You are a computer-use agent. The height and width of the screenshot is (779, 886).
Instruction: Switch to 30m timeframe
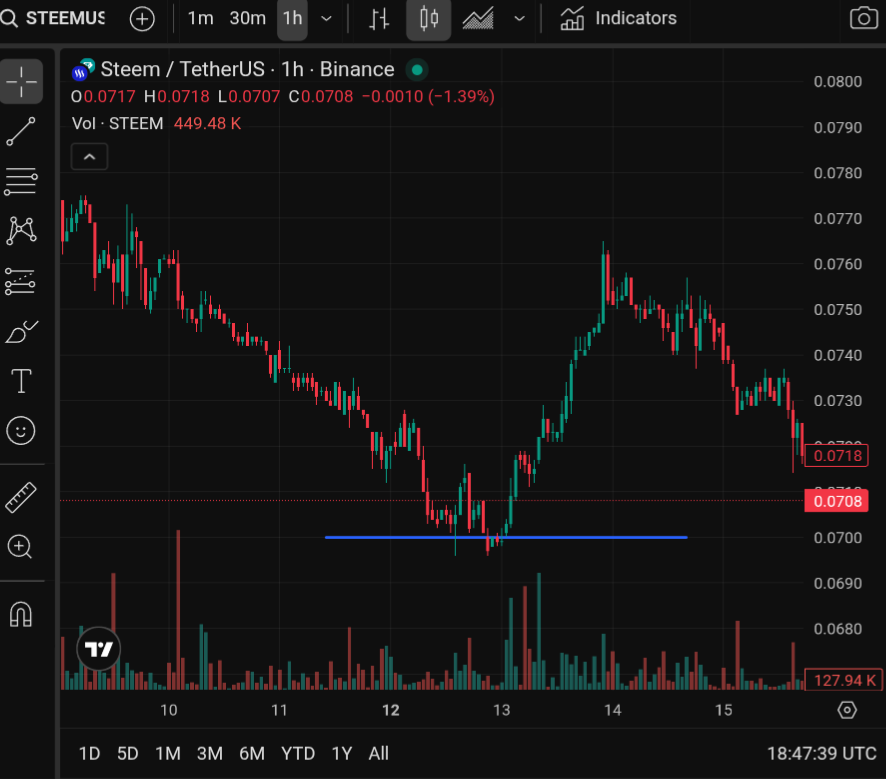click(247, 19)
